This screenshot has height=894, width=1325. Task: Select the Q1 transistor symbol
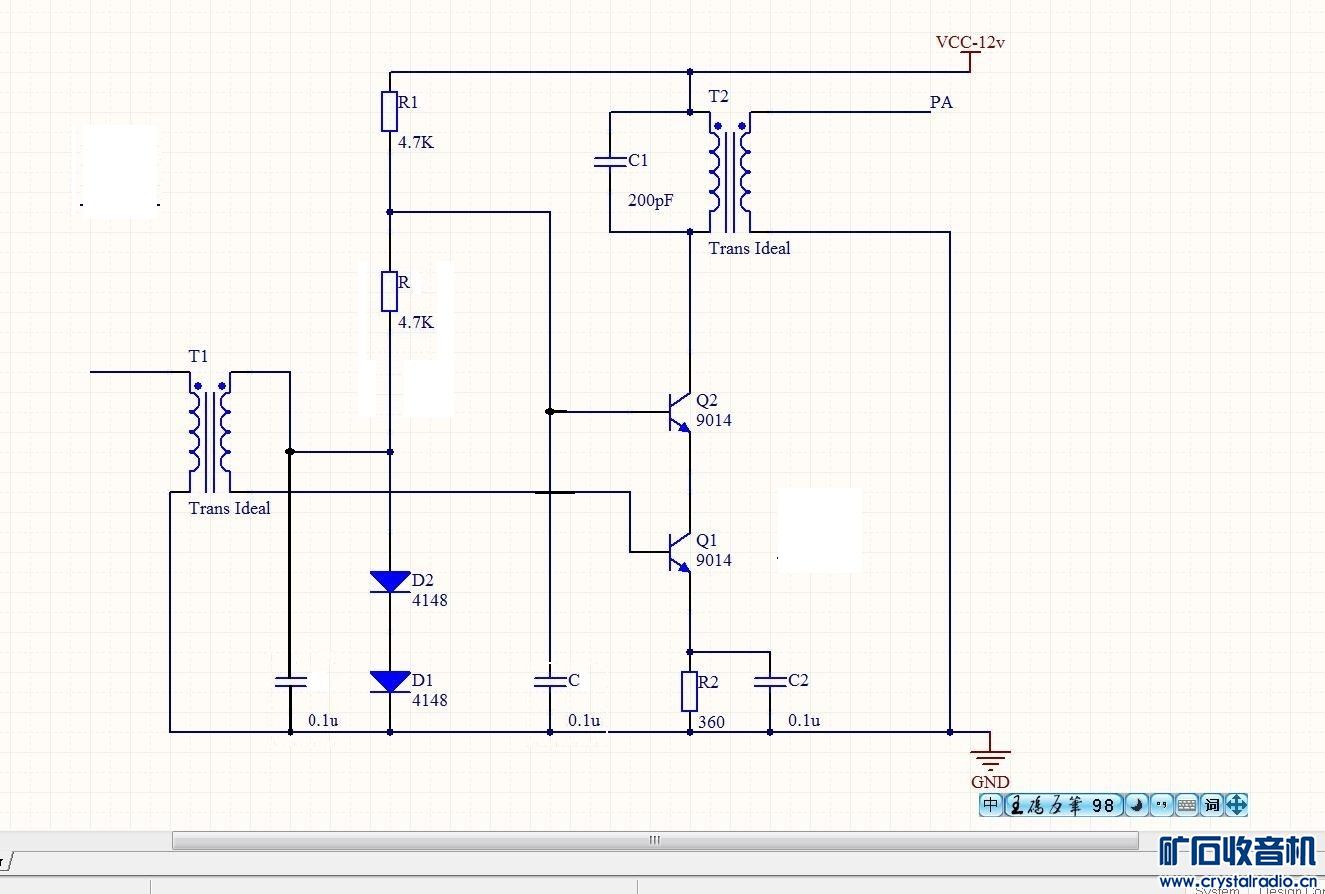679,551
